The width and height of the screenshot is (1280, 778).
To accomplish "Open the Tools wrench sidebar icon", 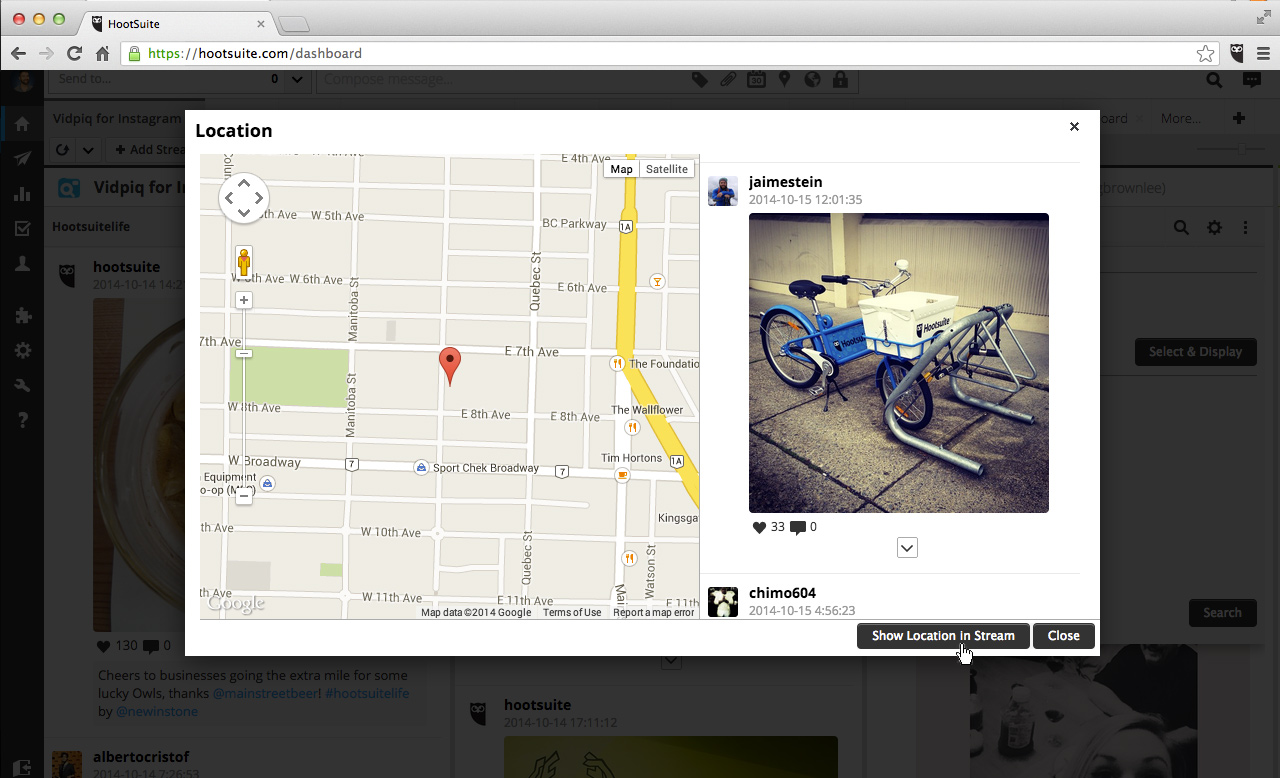I will pos(22,385).
